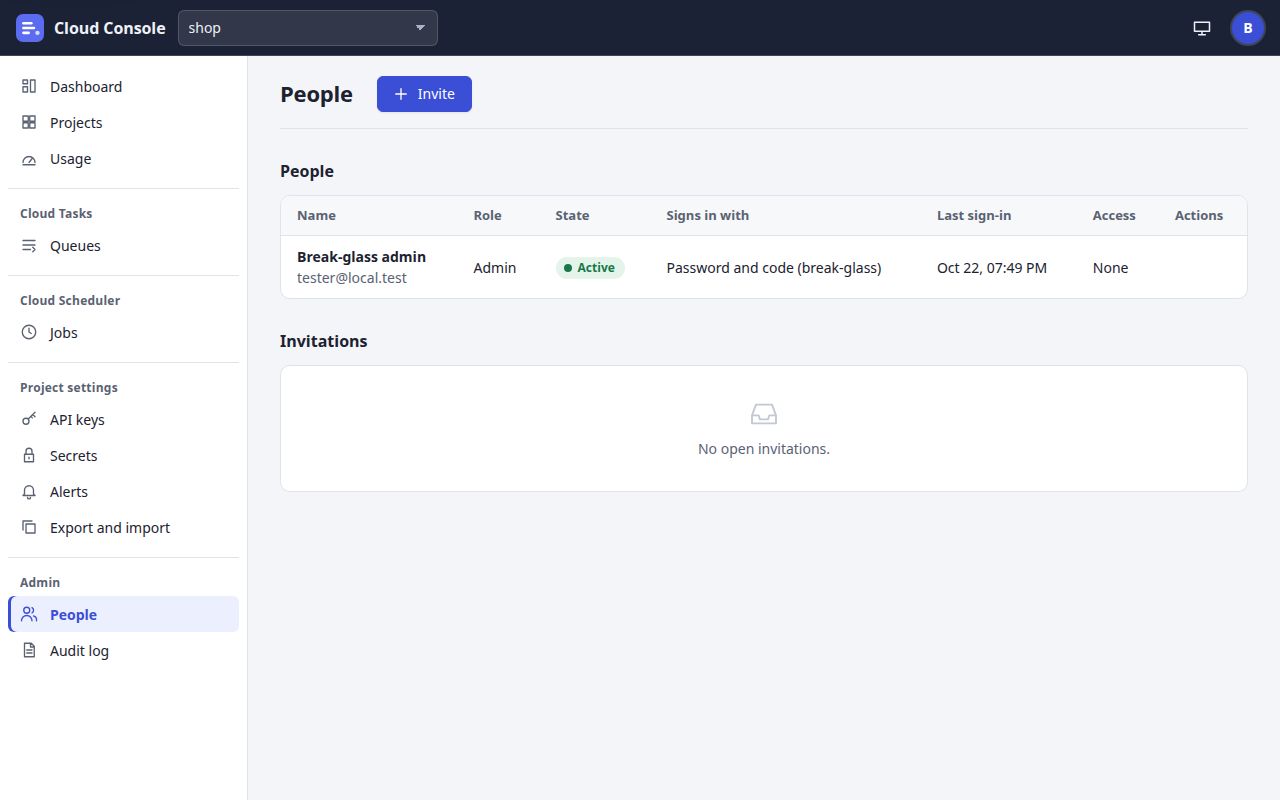
Task: Click the Audit log document icon
Action: [x=29, y=651]
